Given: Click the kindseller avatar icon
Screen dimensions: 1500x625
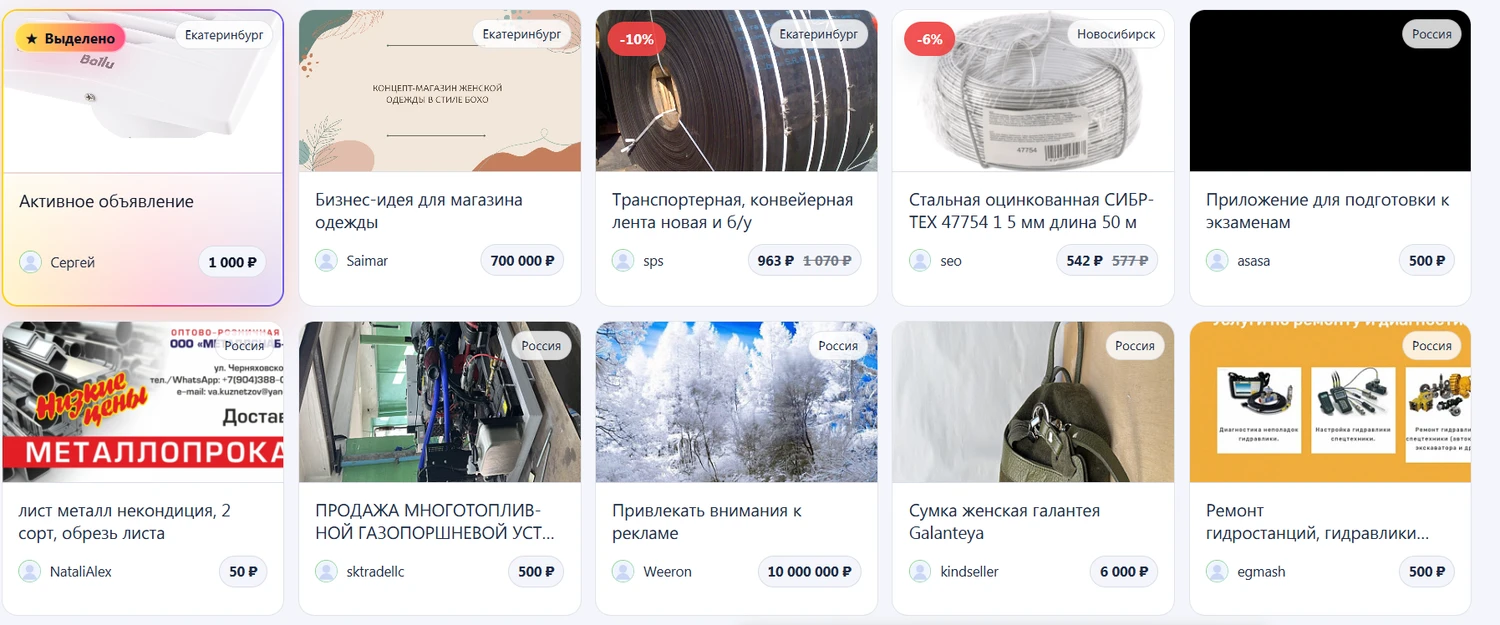Looking at the screenshot, I should click(x=921, y=571).
